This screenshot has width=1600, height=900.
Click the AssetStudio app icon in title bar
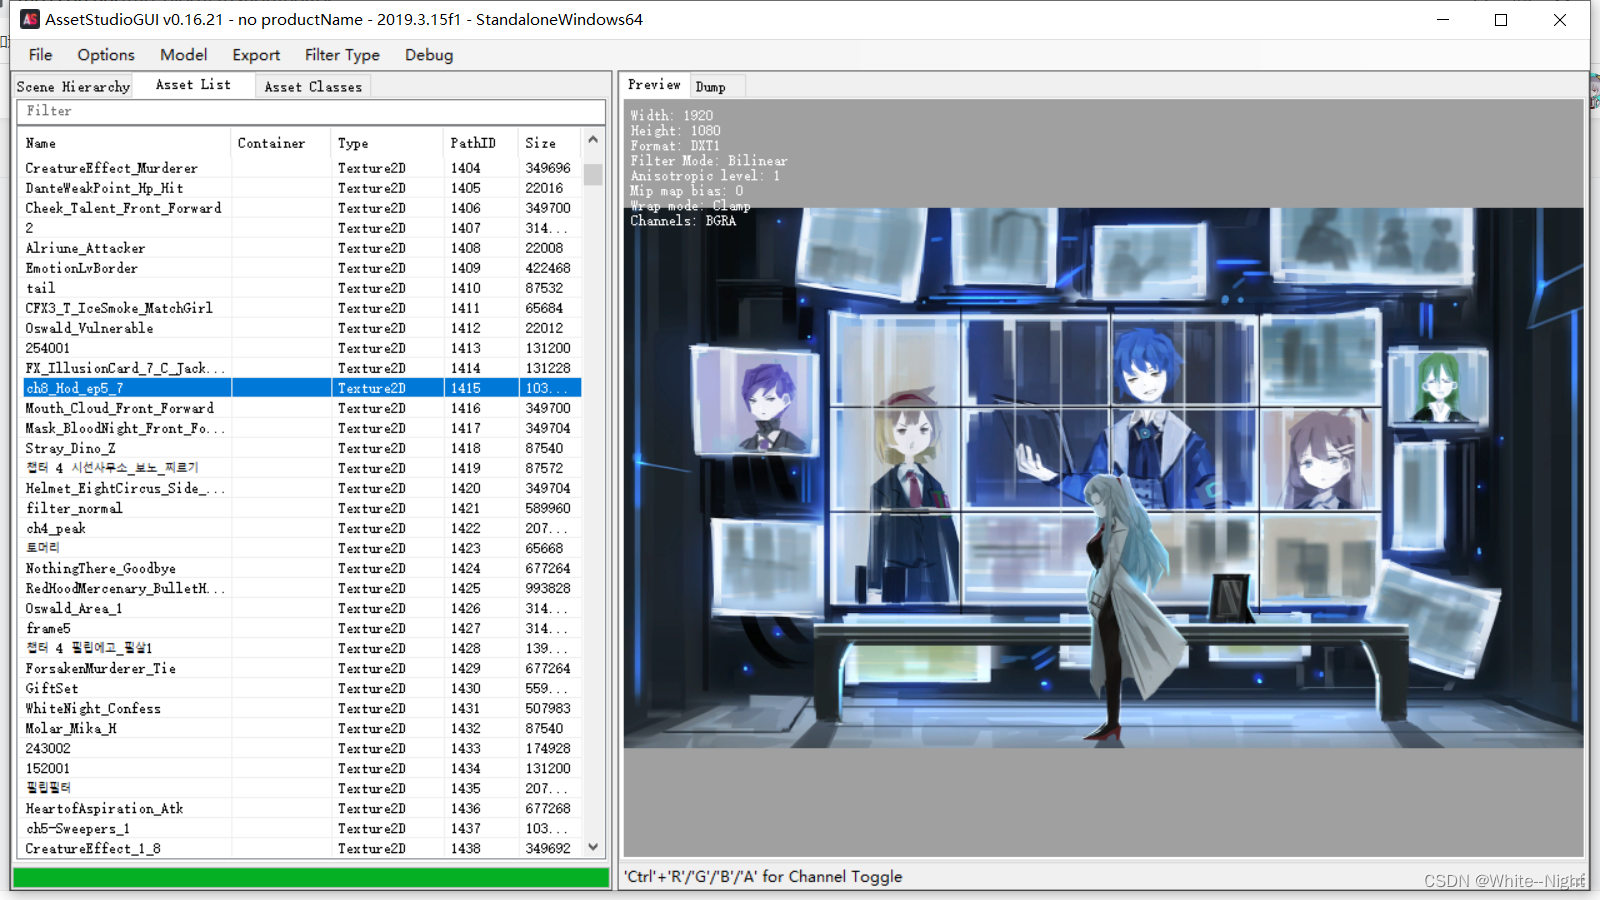pos(30,19)
